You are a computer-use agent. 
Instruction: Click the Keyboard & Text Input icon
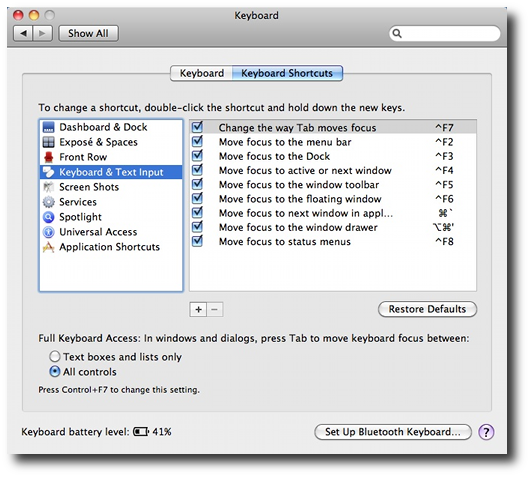coord(48,172)
